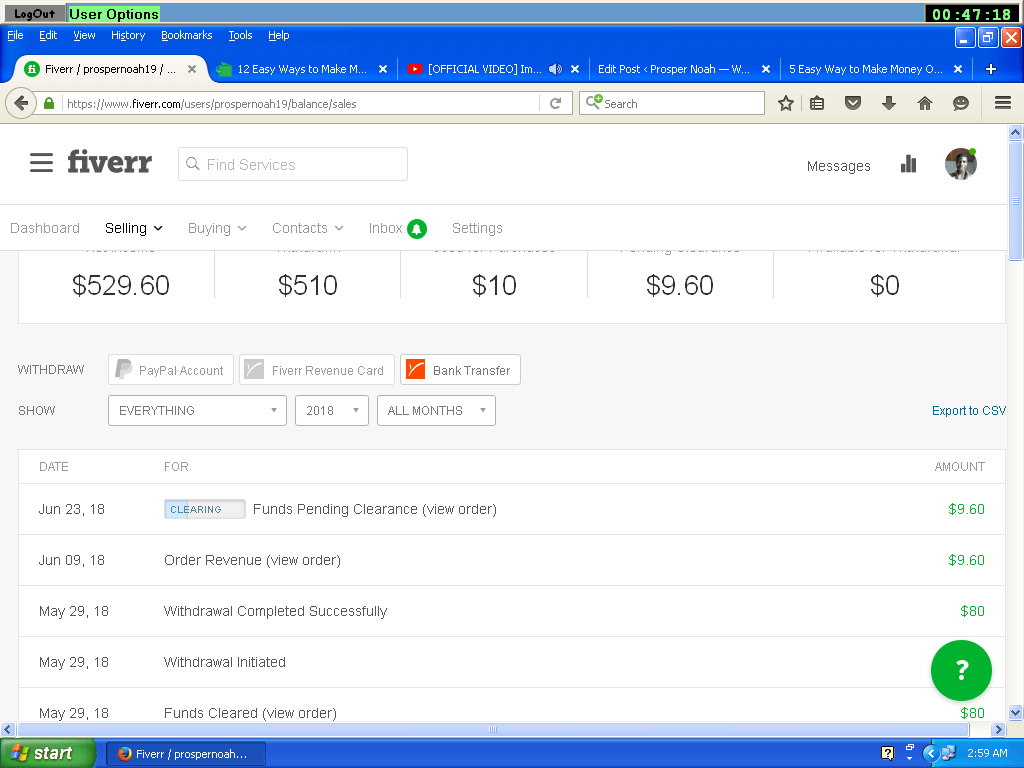Click the Windows start button
1024x768 pixels.
click(46, 753)
